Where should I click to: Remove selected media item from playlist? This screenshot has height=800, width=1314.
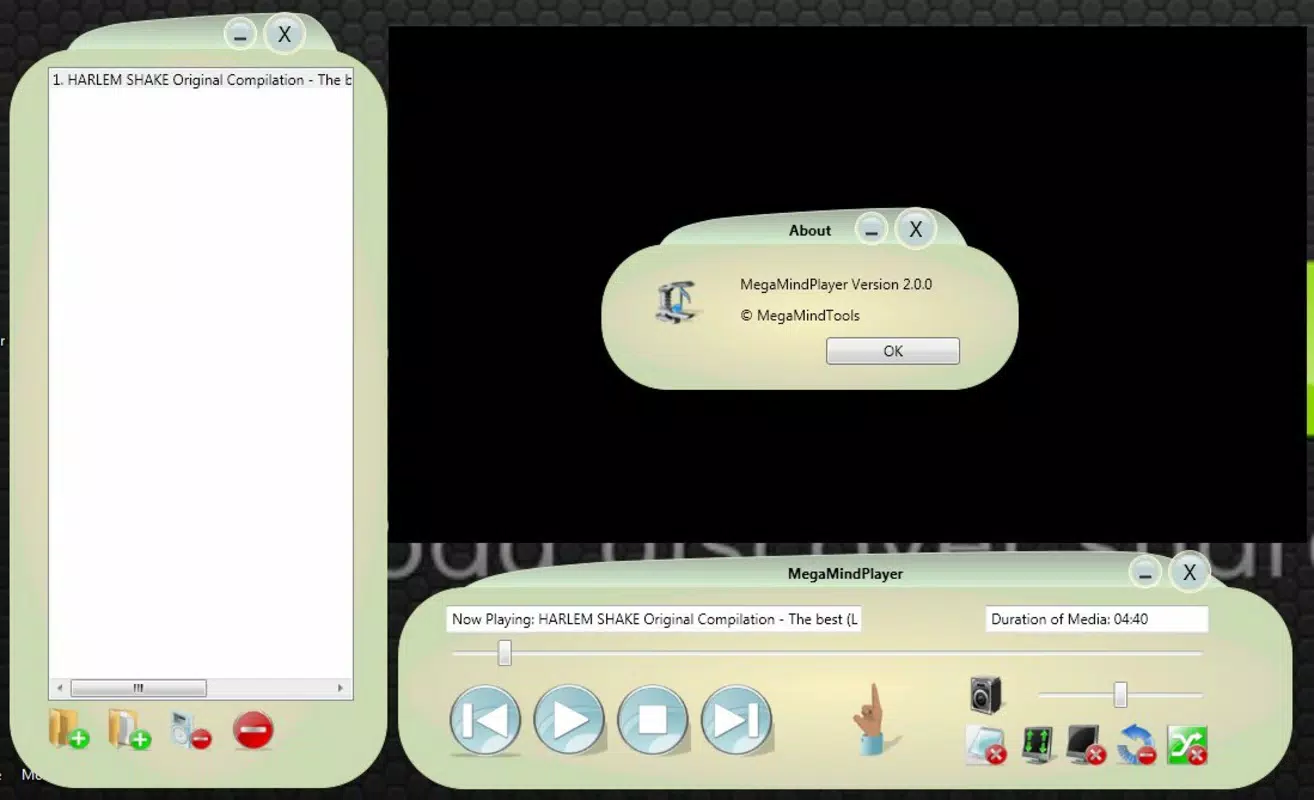coord(190,730)
